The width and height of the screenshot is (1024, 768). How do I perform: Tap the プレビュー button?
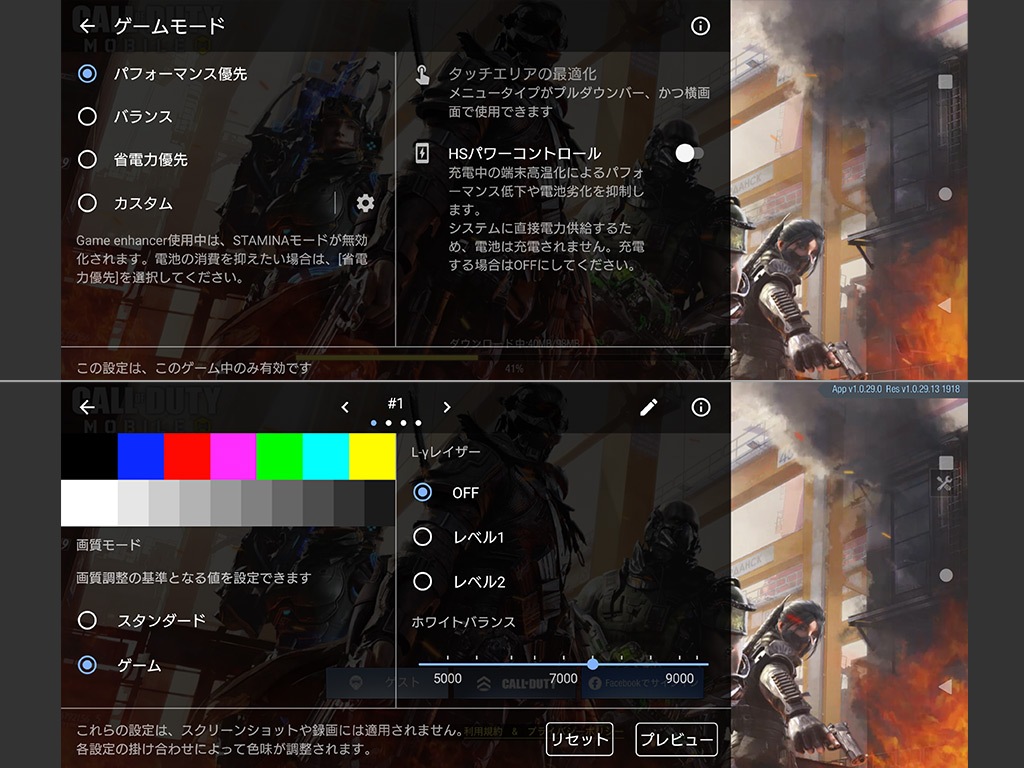677,739
